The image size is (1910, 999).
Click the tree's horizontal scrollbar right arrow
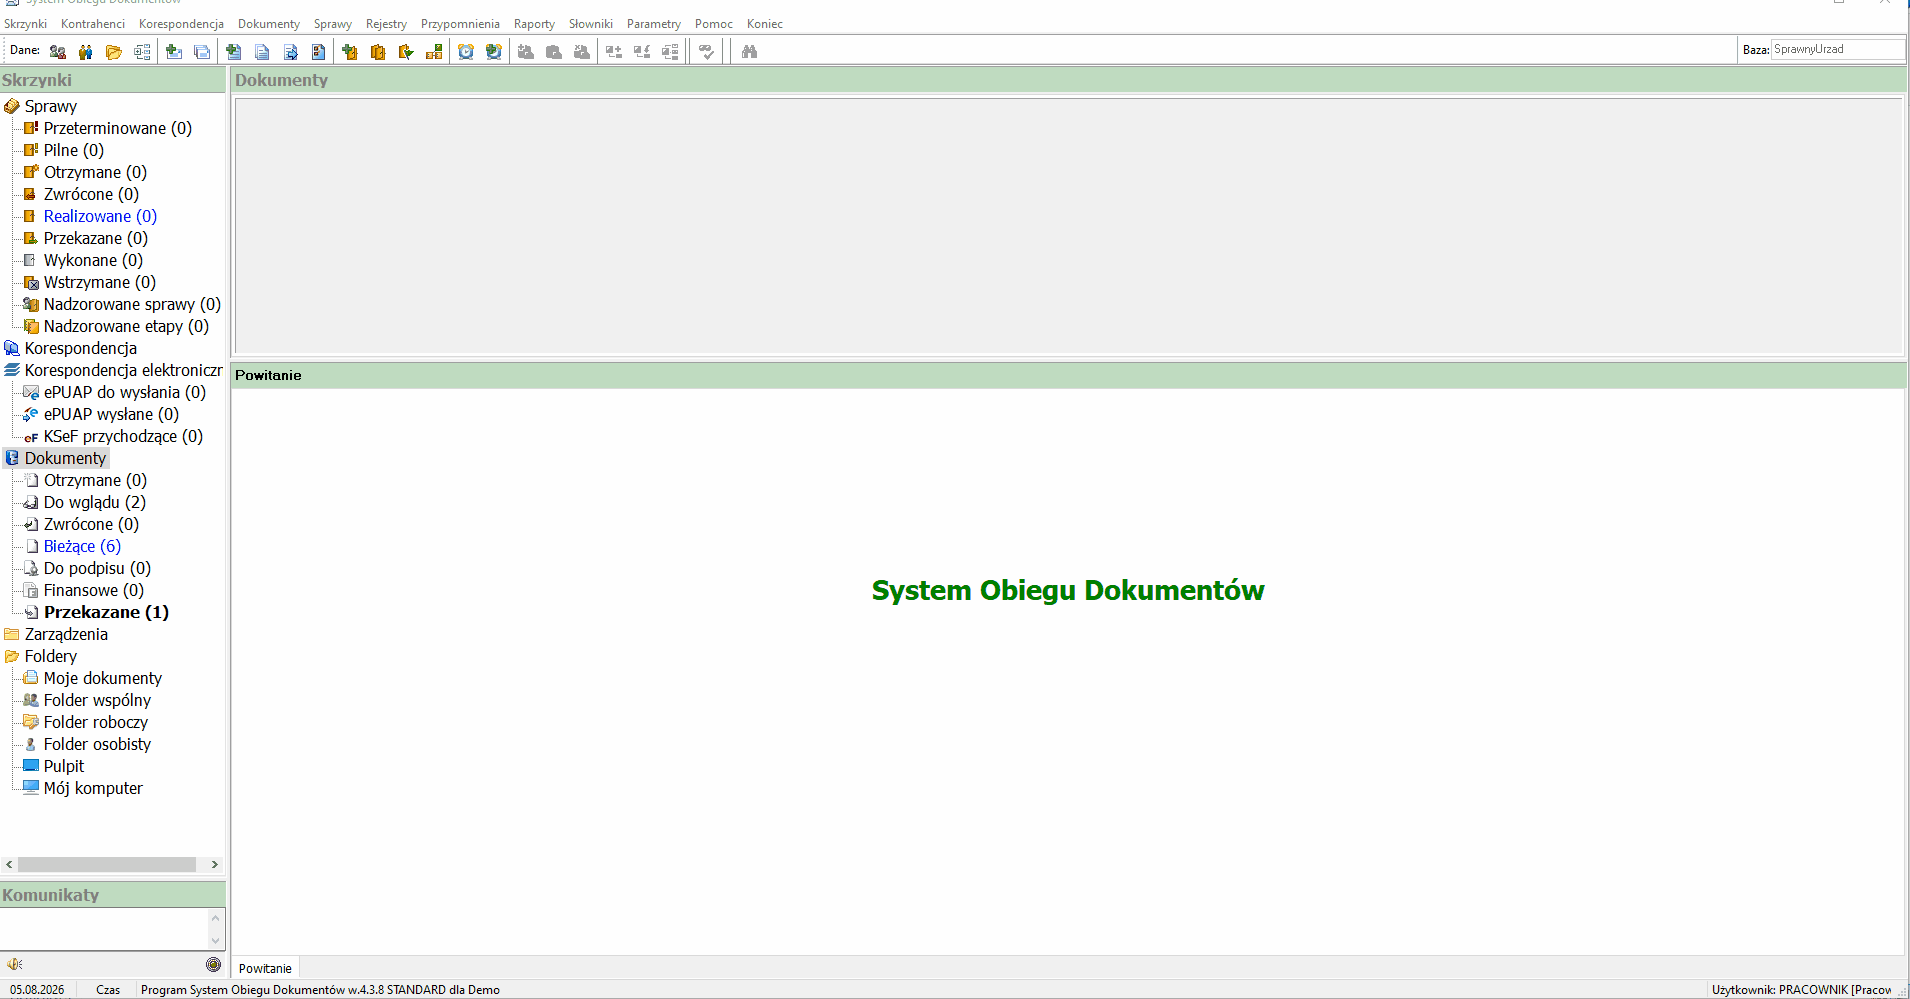click(214, 864)
